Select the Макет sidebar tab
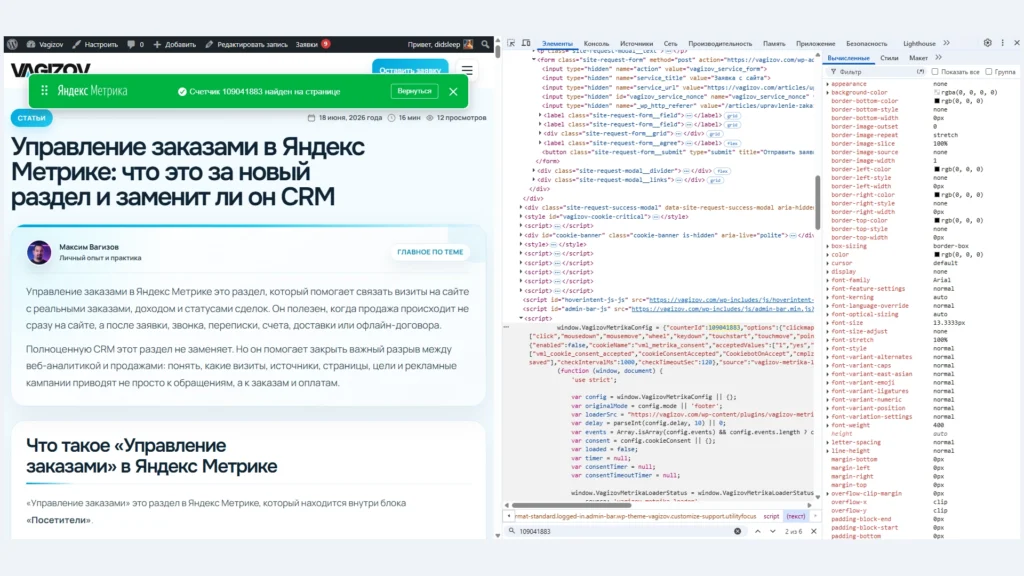 coord(918,58)
